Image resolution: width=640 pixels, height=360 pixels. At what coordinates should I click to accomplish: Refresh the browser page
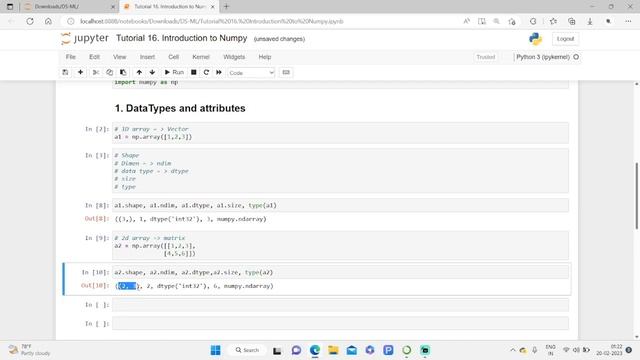[30, 21]
